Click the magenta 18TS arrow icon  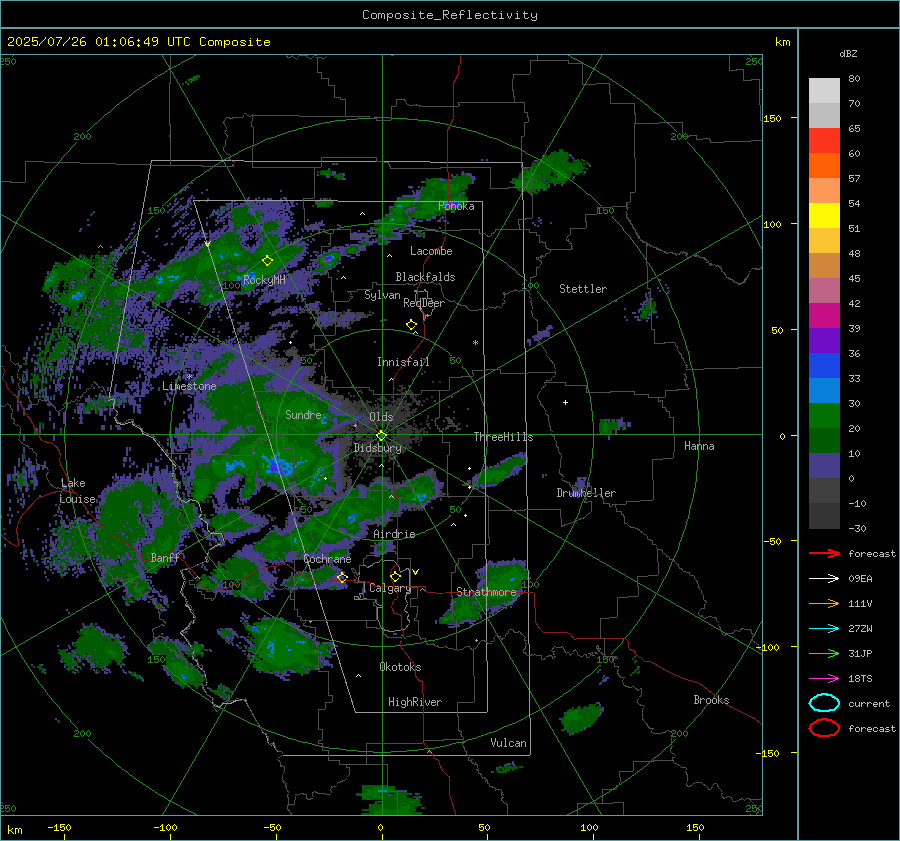(824, 679)
